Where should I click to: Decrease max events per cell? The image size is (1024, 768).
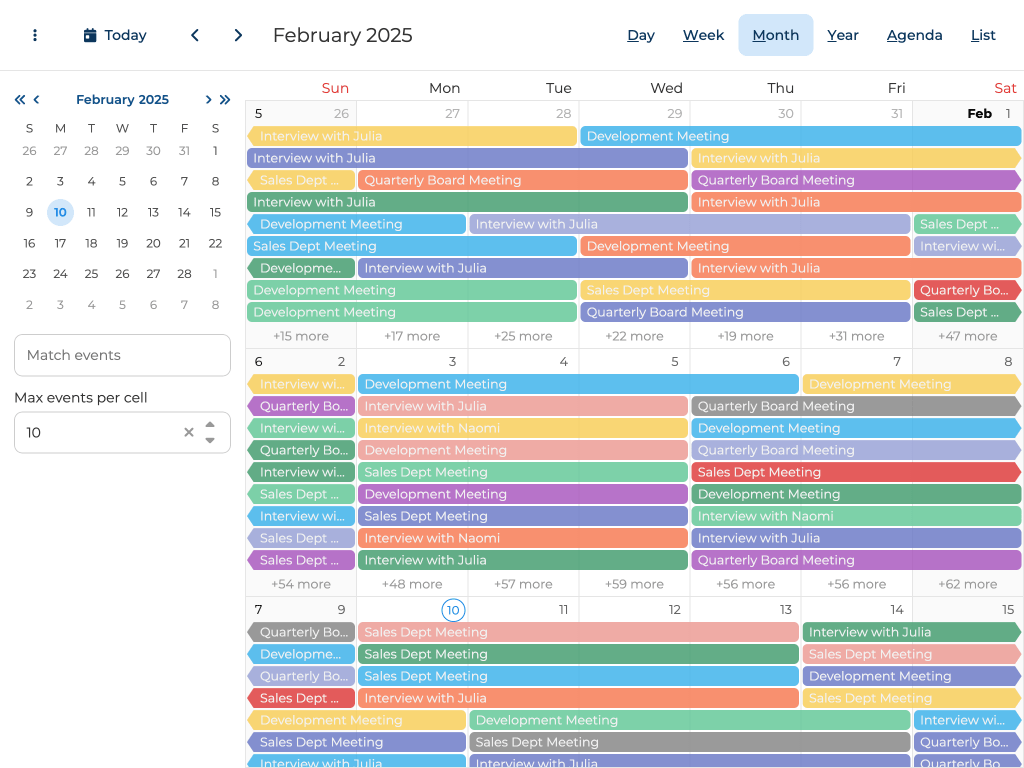[x=210, y=441]
